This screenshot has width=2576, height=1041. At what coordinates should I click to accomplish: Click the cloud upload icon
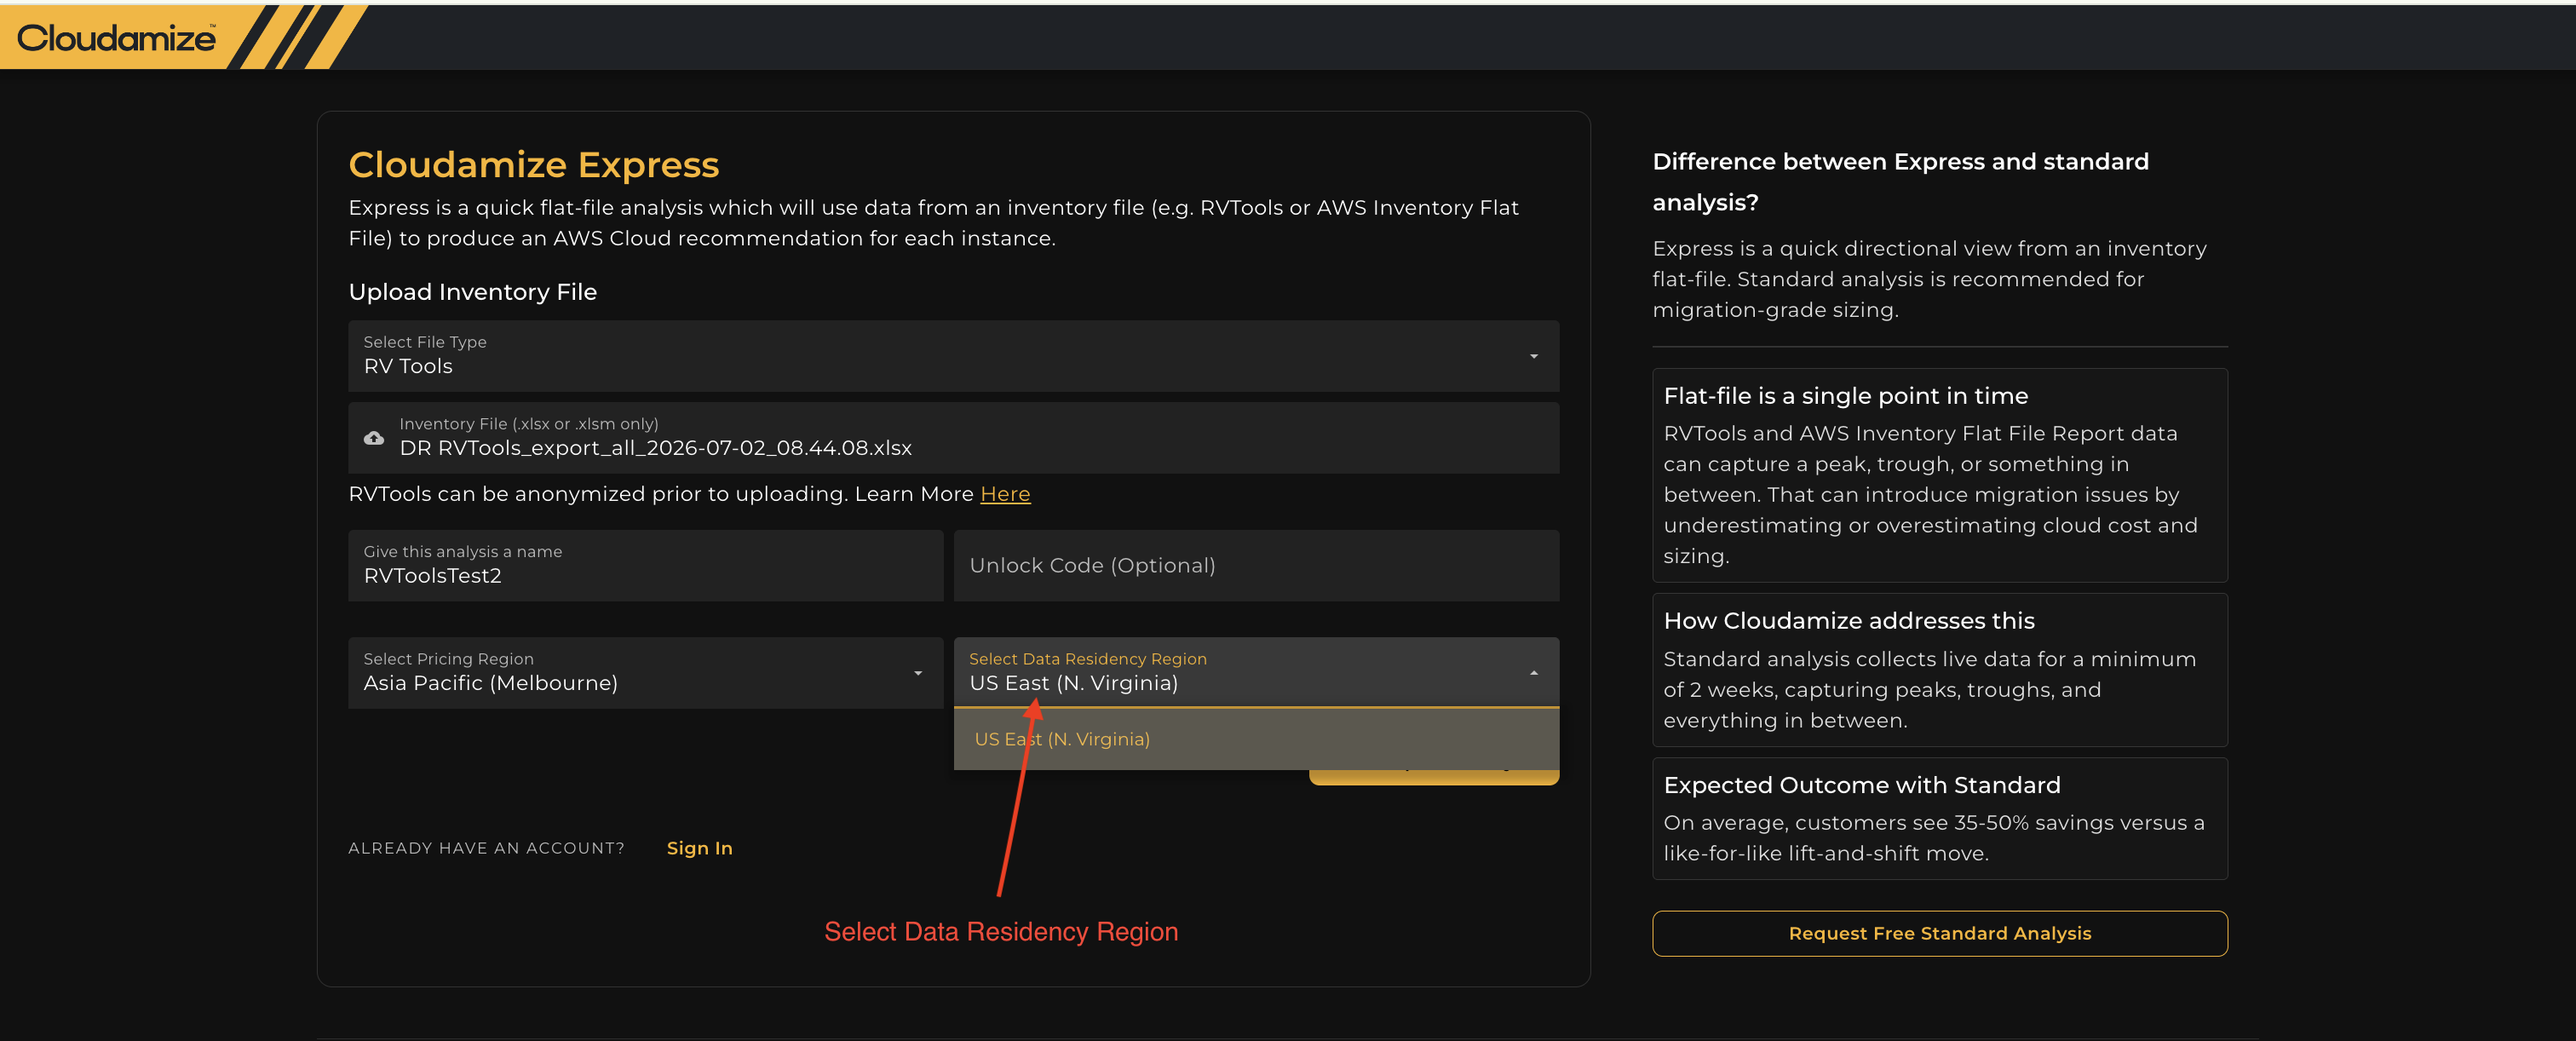click(374, 438)
